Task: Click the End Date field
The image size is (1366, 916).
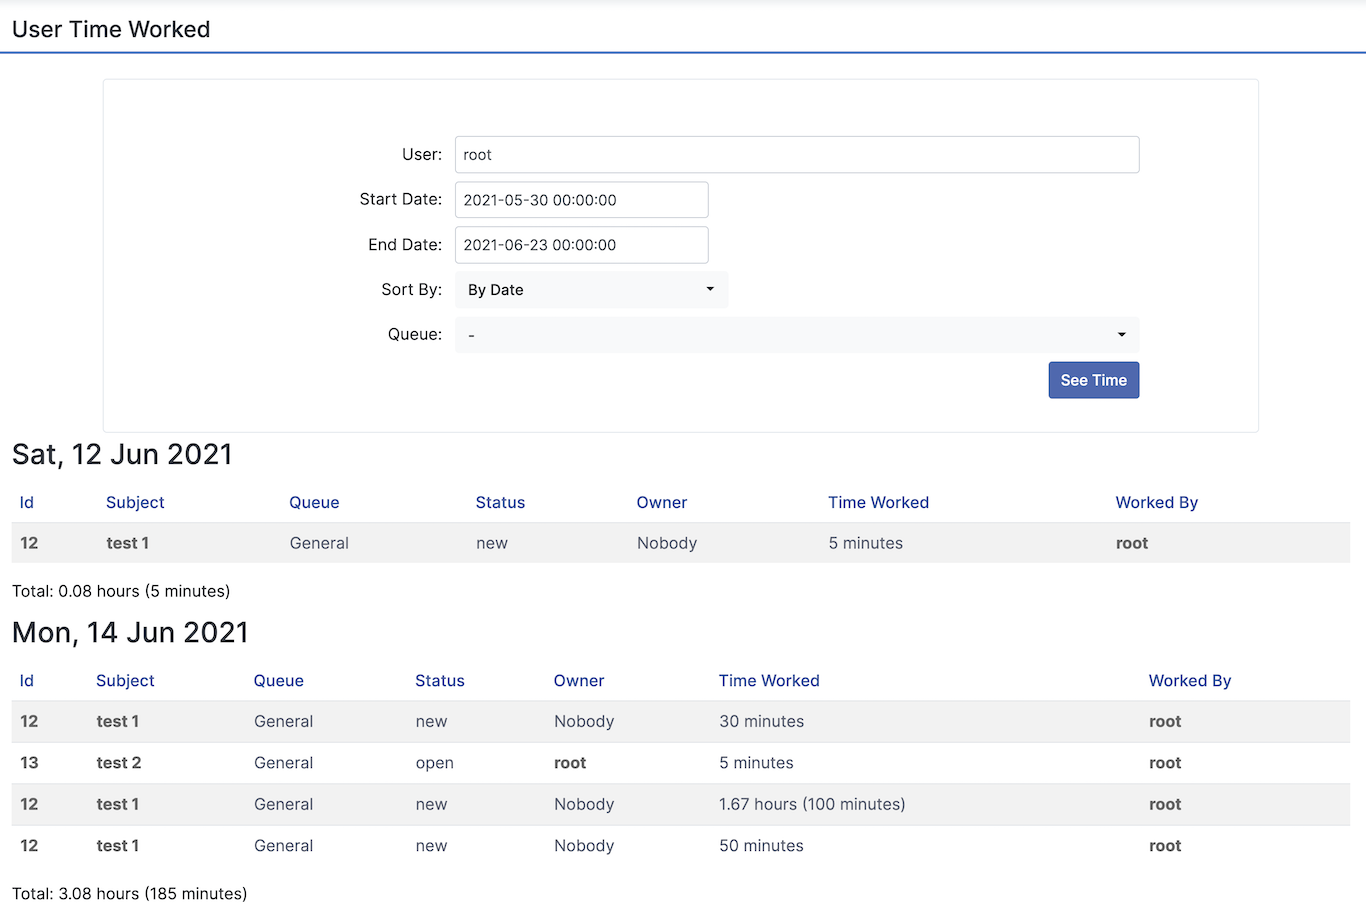Action: tap(581, 244)
